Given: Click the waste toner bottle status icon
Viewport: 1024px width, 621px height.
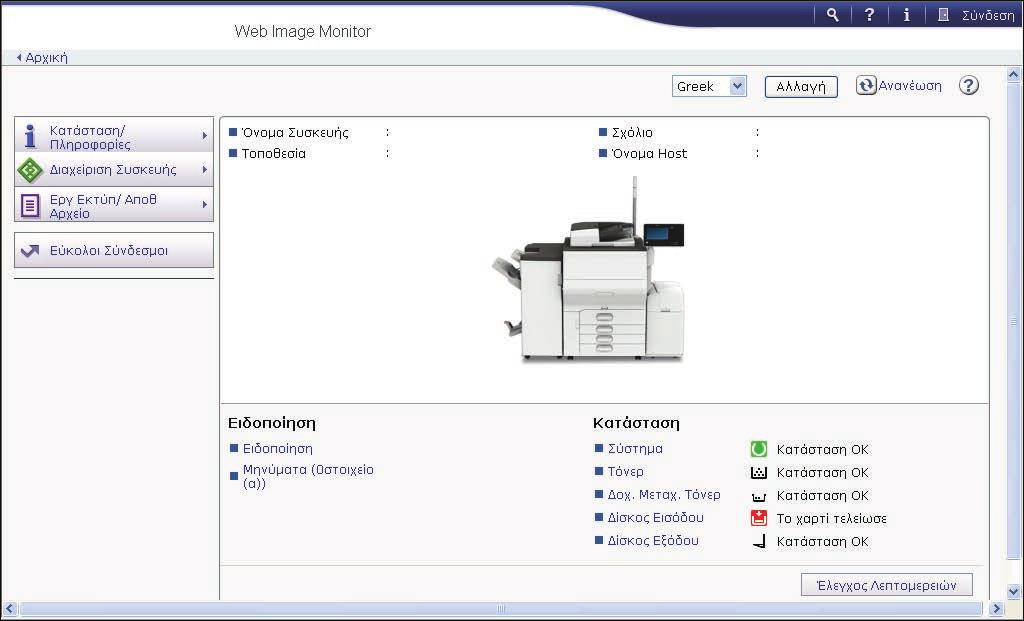Looking at the screenshot, I should (759, 496).
